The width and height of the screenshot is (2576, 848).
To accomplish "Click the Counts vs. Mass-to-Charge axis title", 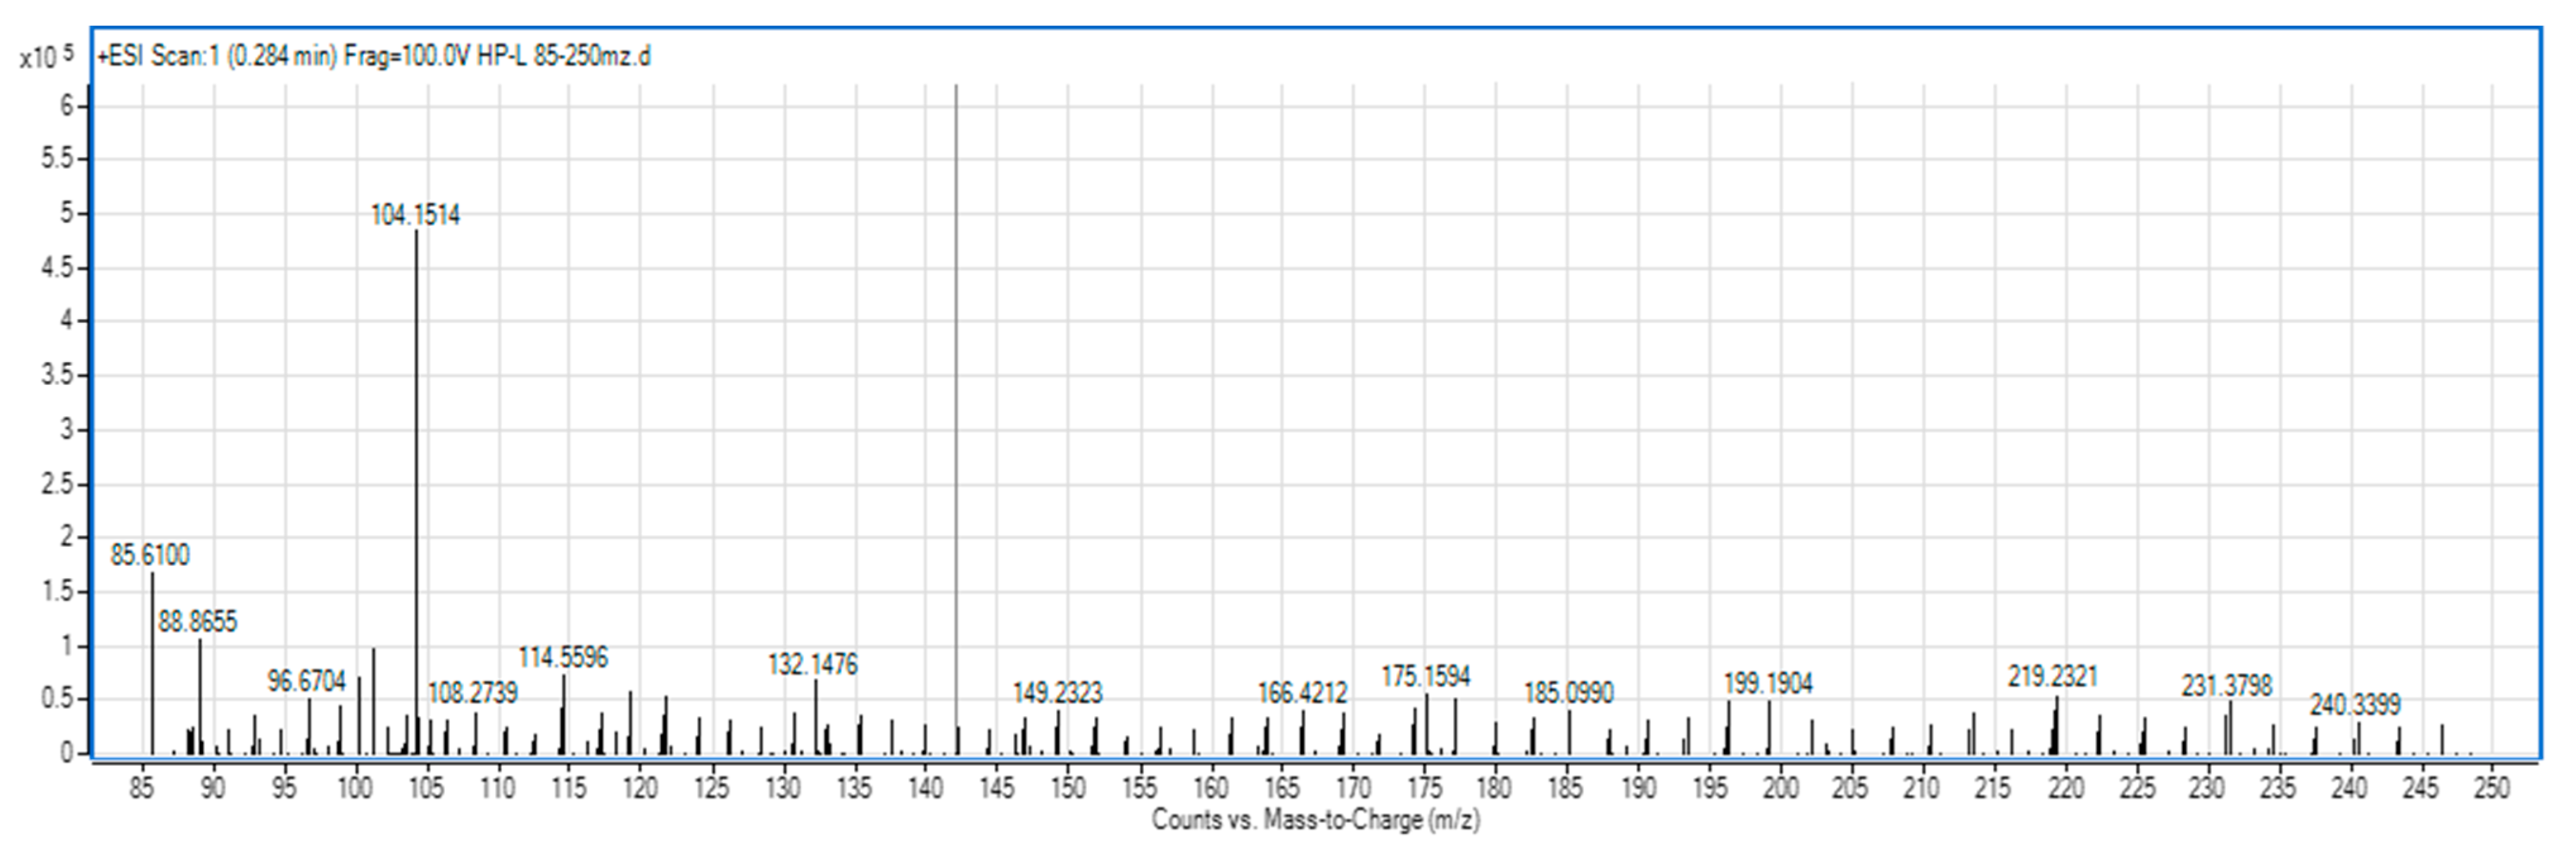I will (1315, 820).
